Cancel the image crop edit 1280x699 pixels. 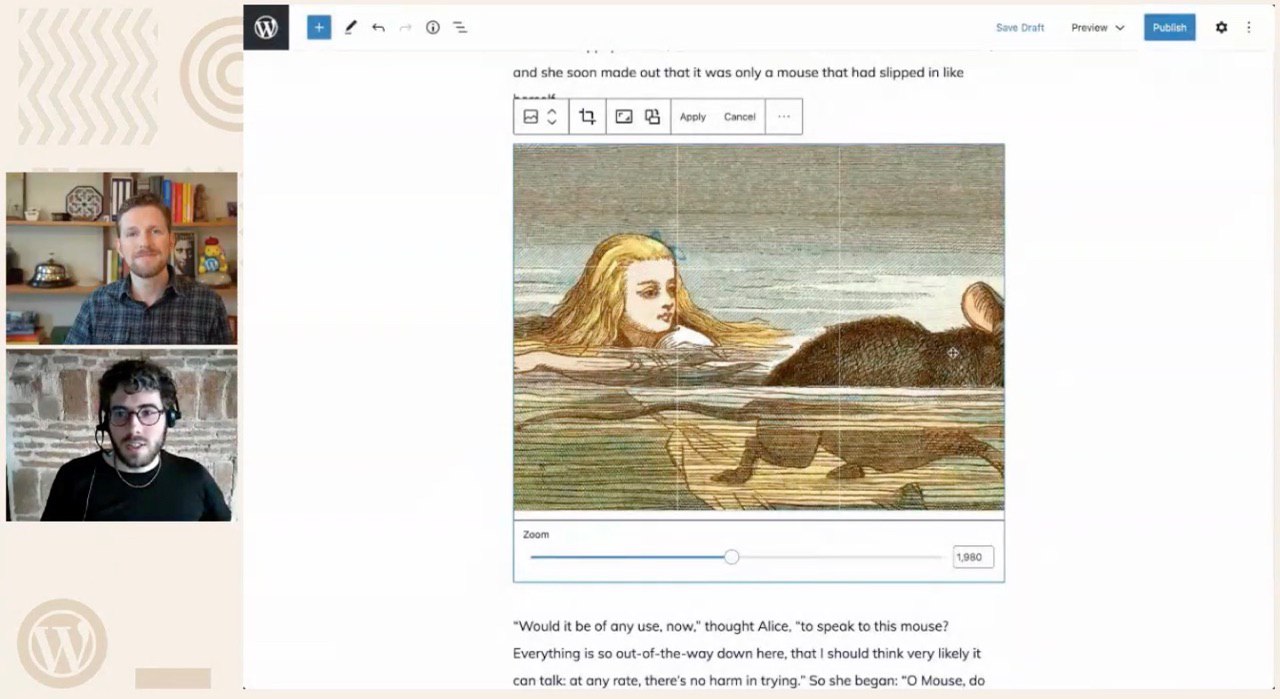coord(740,117)
